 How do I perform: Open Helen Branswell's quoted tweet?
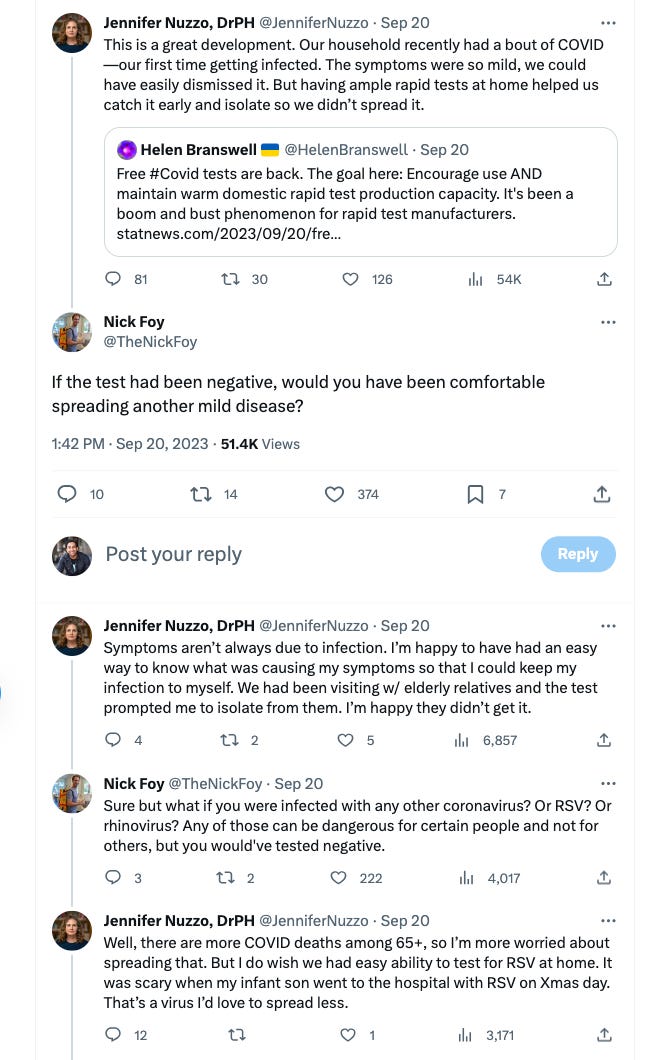360,191
